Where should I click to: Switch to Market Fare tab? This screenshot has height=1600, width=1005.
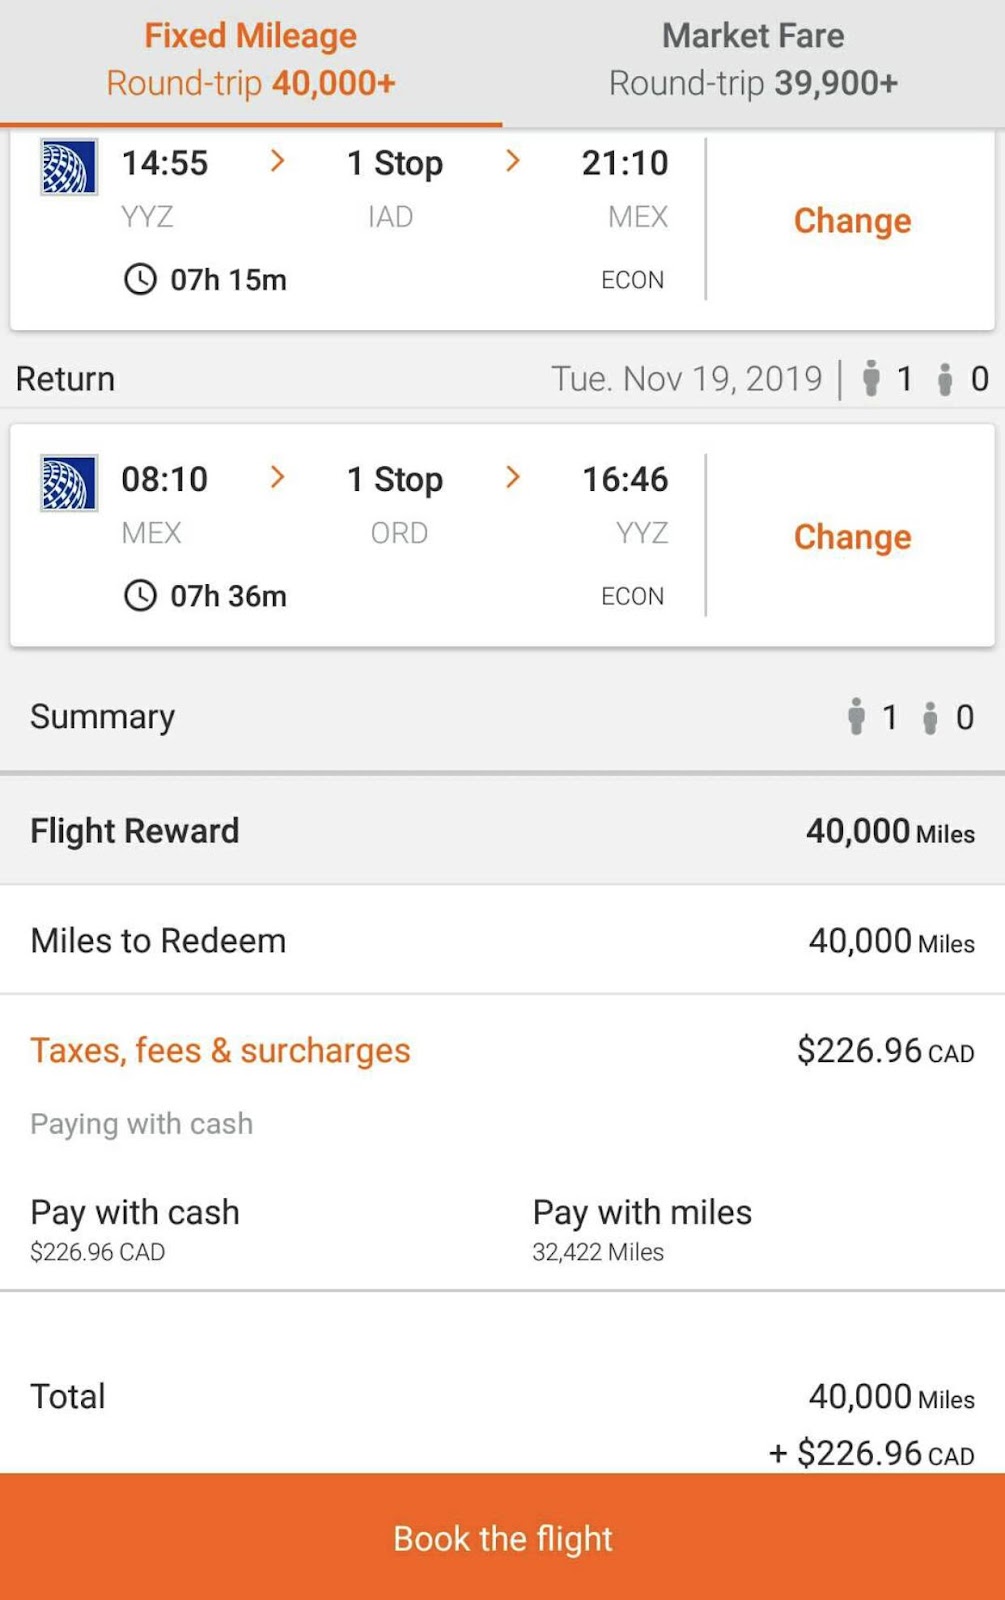point(753,60)
